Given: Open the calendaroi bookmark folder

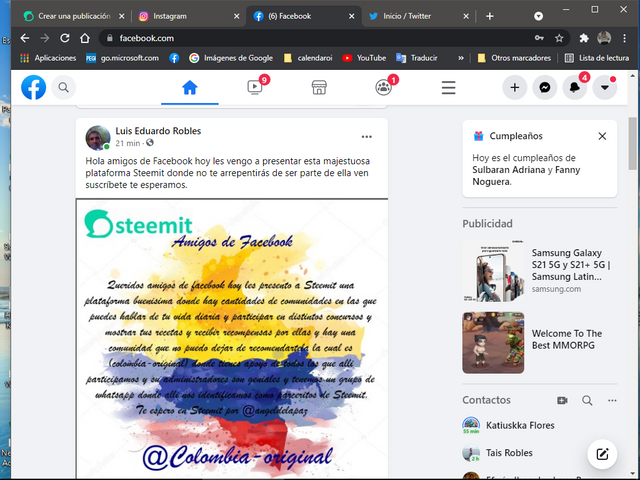Looking at the screenshot, I should (x=308, y=58).
